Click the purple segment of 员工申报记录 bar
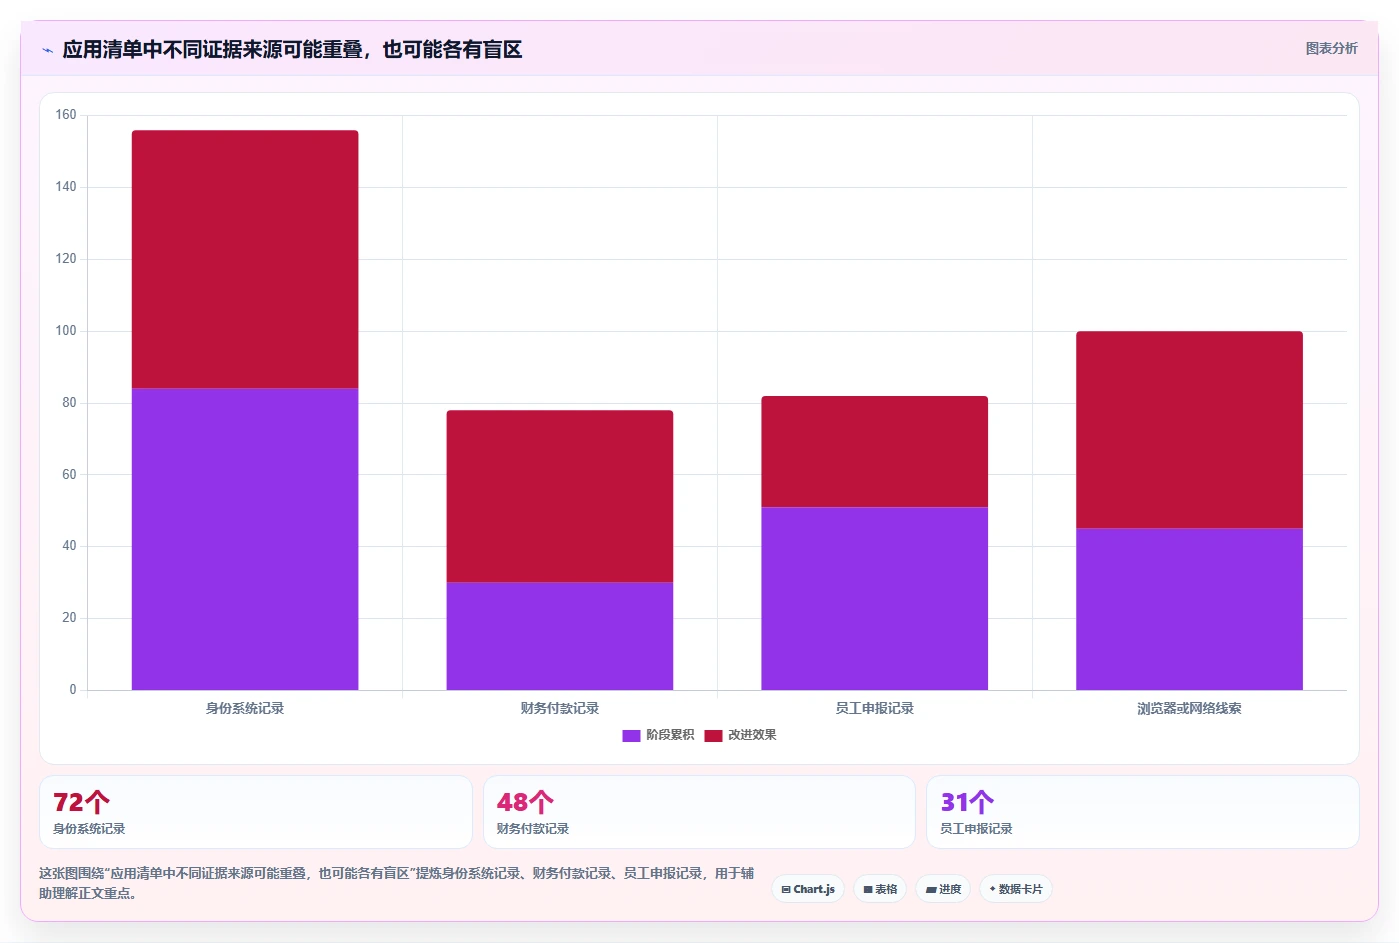This screenshot has width=1399, height=943. pos(875,598)
